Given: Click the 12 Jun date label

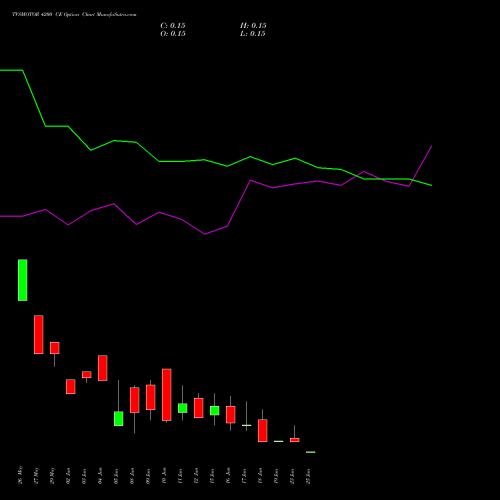Looking at the screenshot, I should tap(197, 476).
